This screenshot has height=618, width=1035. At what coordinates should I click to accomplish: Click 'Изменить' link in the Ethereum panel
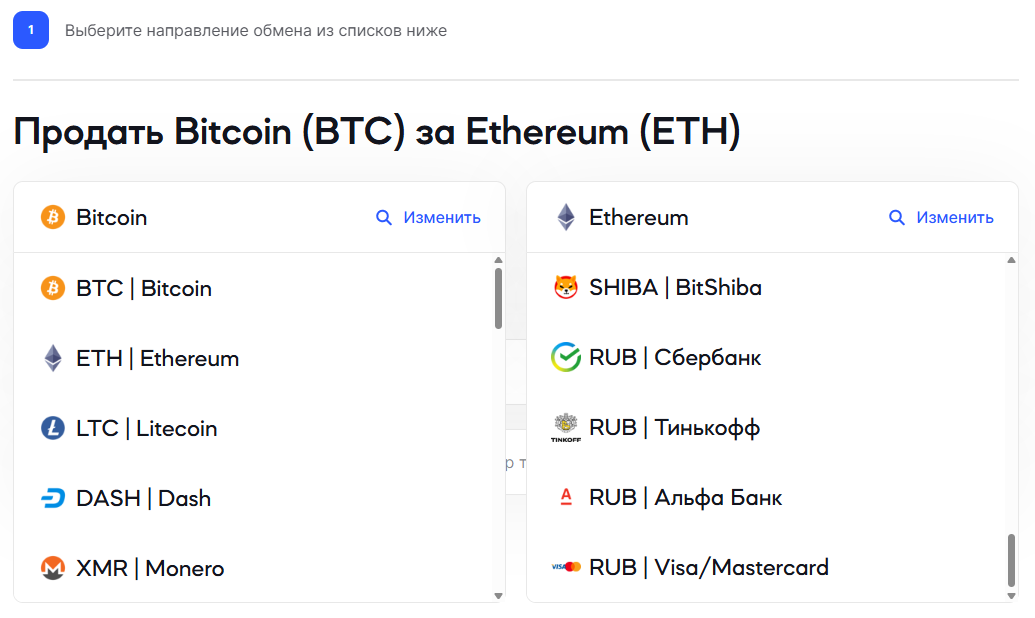coord(955,217)
